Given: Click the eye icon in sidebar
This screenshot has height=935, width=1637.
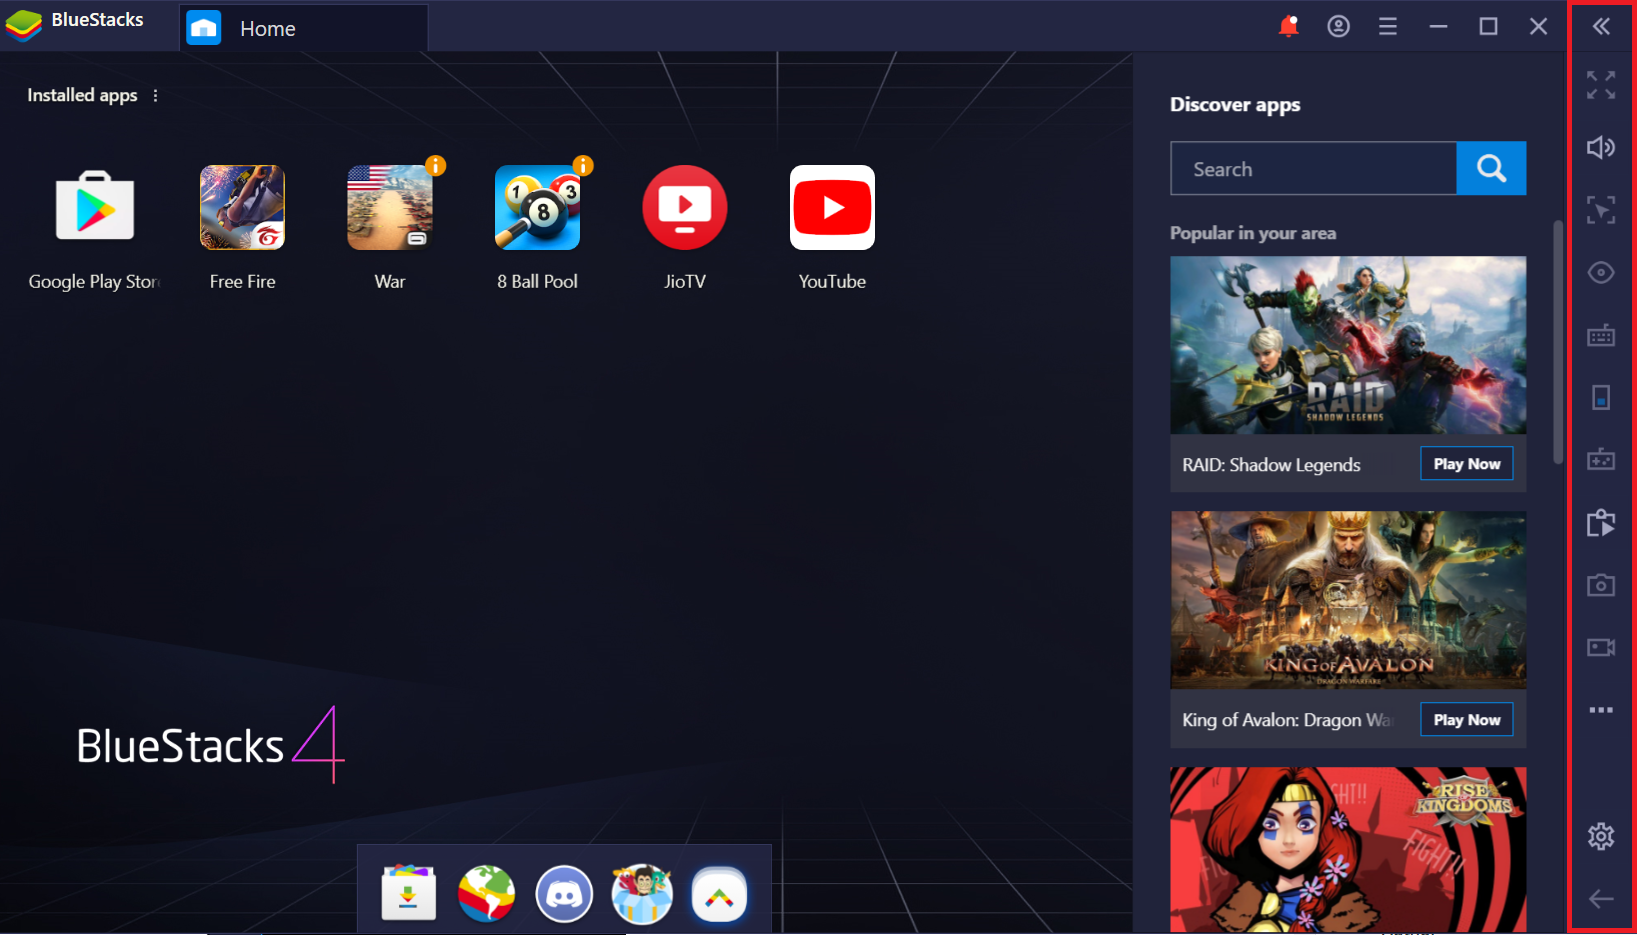Looking at the screenshot, I should click(x=1601, y=272).
